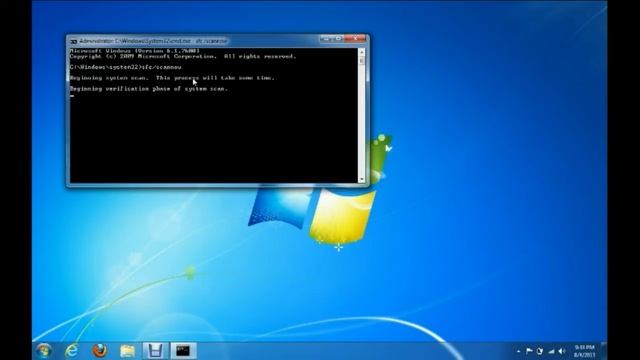Click the 'sfc /scannow' command line

coord(125,67)
